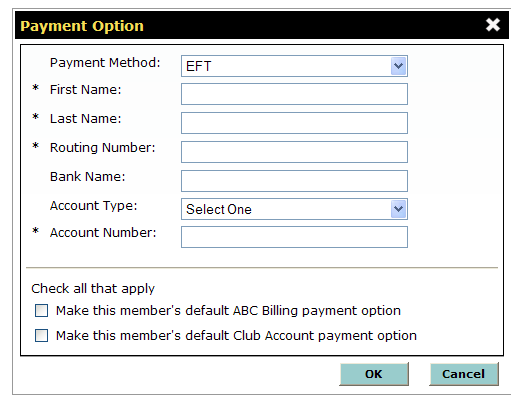Click the 'Bank Name:' label text
The image size is (524, 410).
tap(88, 177)
